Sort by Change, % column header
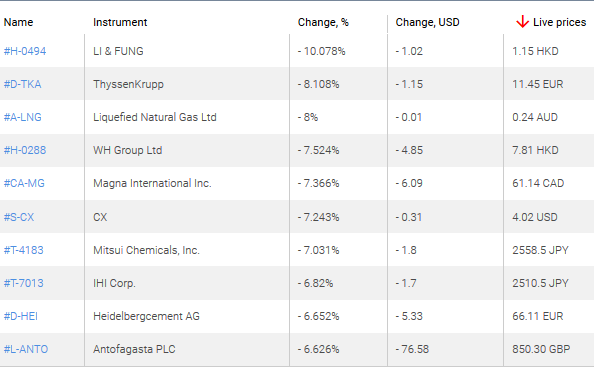 click(x=323, y=22)
